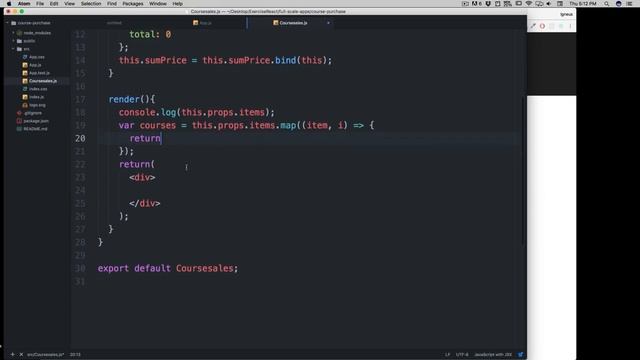Open the View menu
Image resolution: width=640 pixels, height=360 pixels.
[69, 4]
